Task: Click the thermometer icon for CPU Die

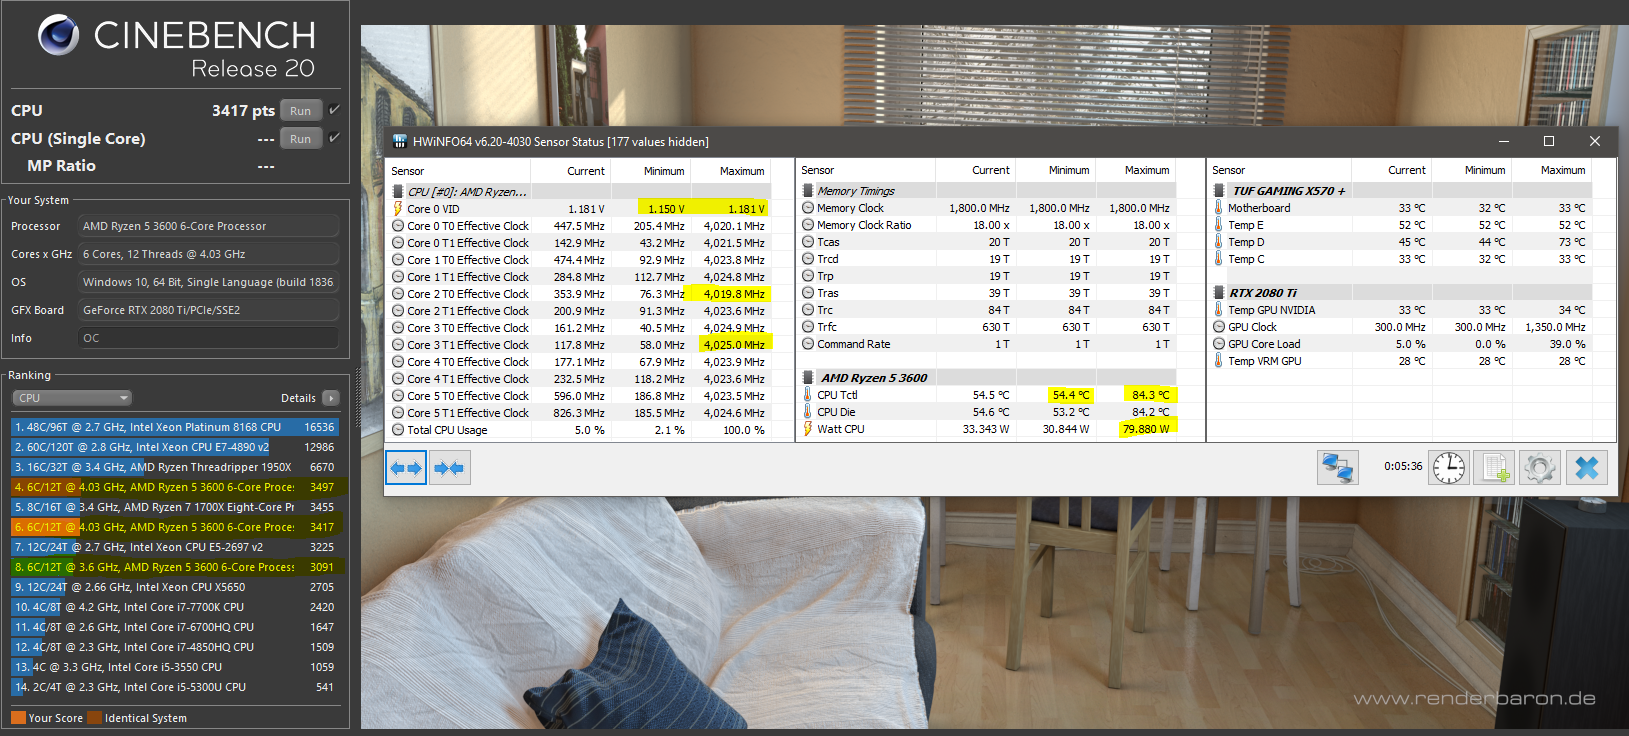Action: click(x=808, y=412)
